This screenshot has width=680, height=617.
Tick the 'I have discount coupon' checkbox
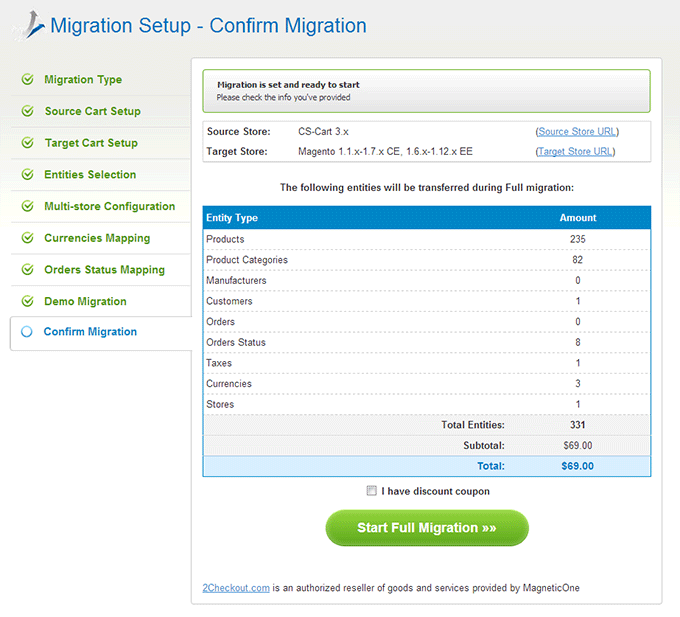371,490
